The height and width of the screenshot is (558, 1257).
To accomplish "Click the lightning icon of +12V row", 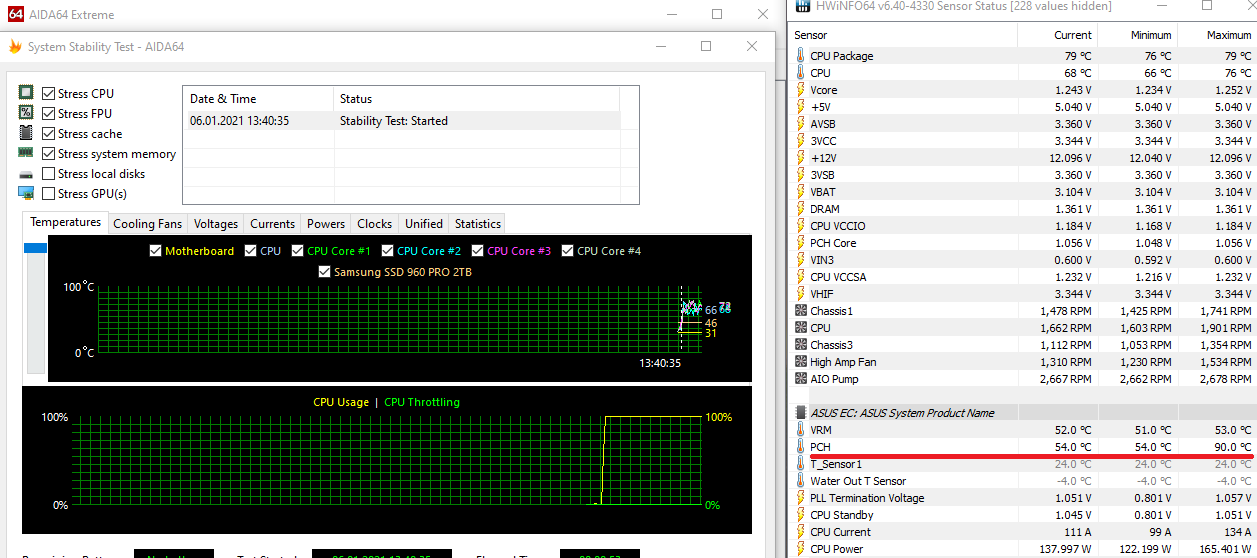I will tap(800, 158).
